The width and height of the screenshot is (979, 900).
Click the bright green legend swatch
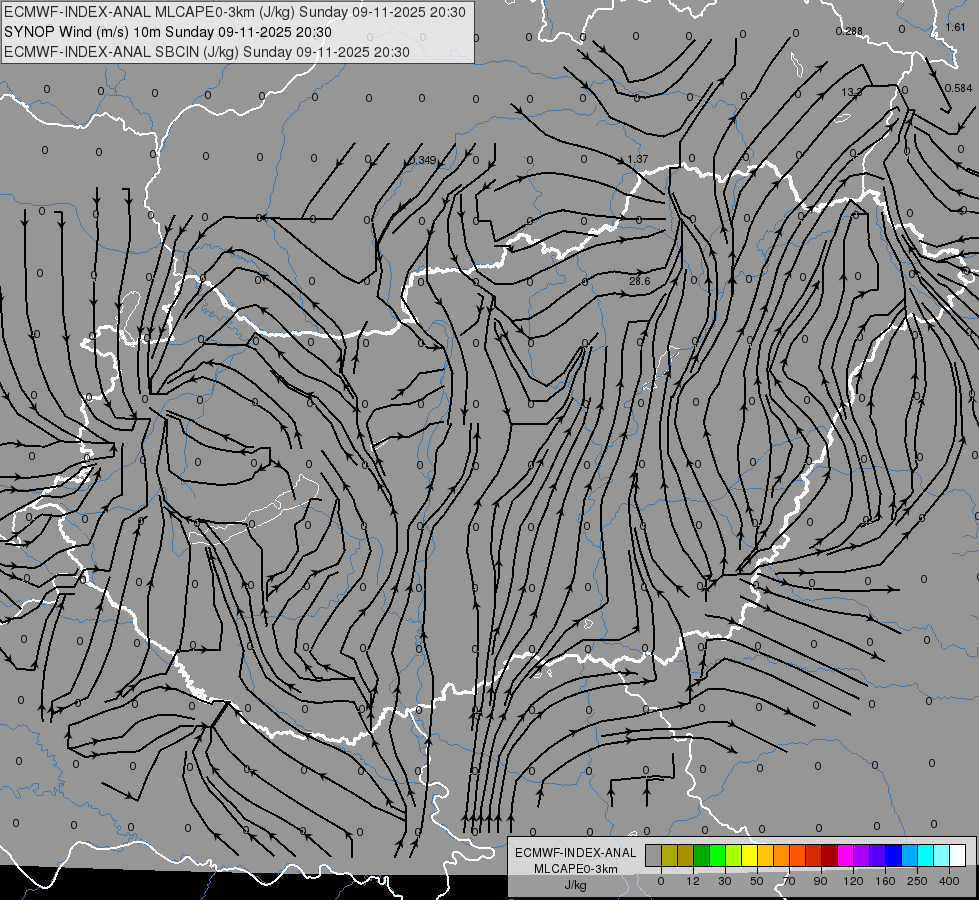717,855
